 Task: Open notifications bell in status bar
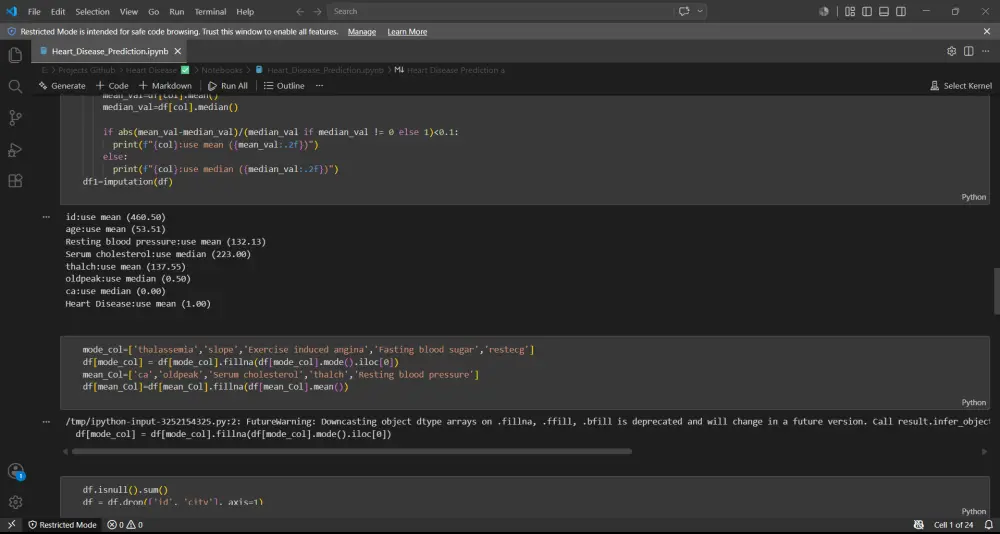[x=987, y=524]
